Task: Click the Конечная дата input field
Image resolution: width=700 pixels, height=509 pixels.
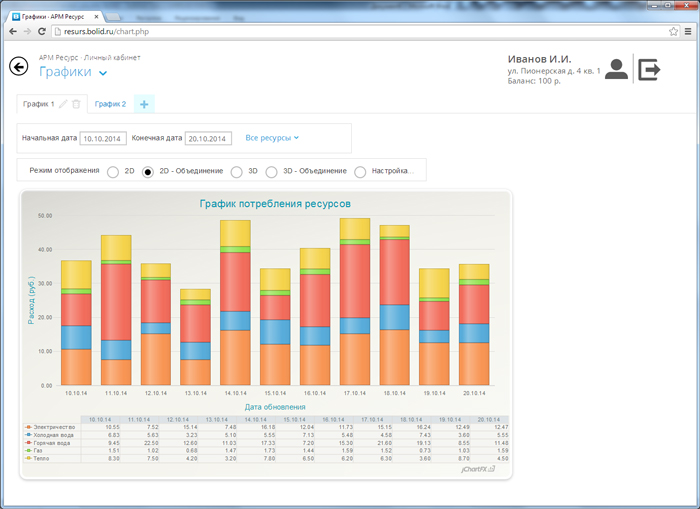Action: click(x=208, y=139)
